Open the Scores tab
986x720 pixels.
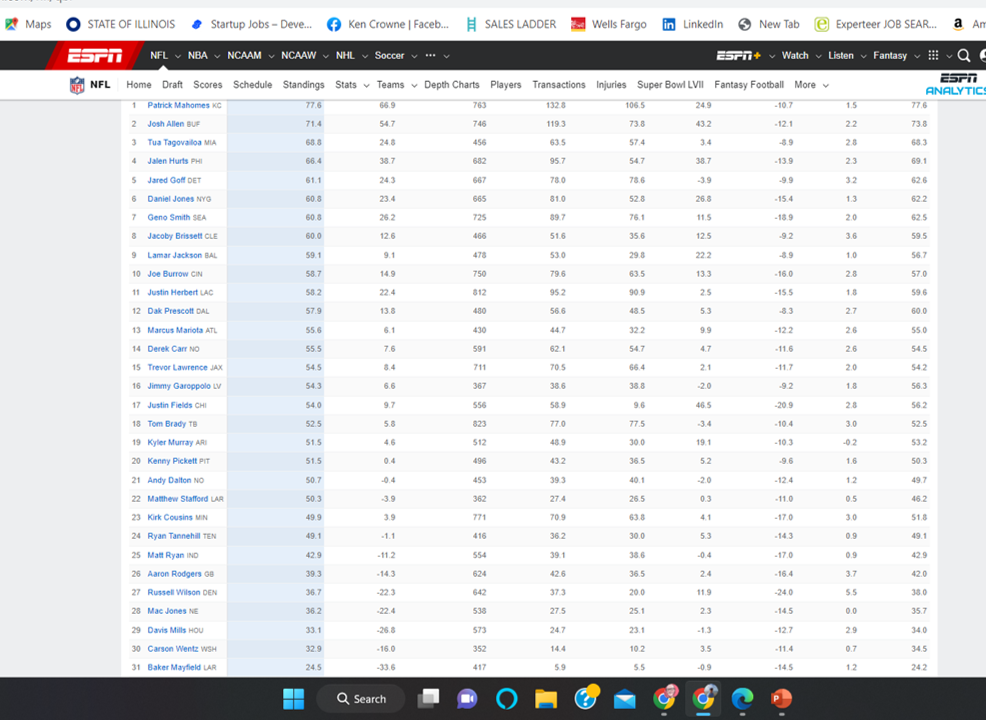[208, 85]
